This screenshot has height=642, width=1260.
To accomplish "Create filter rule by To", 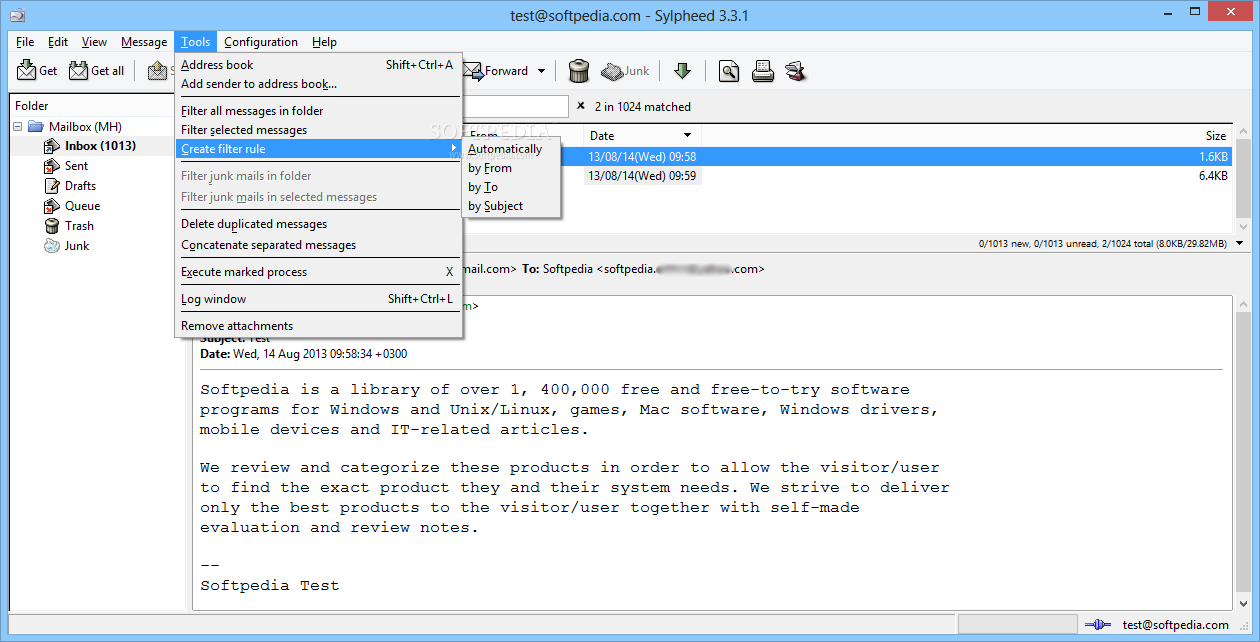I will tap(511, 187).
